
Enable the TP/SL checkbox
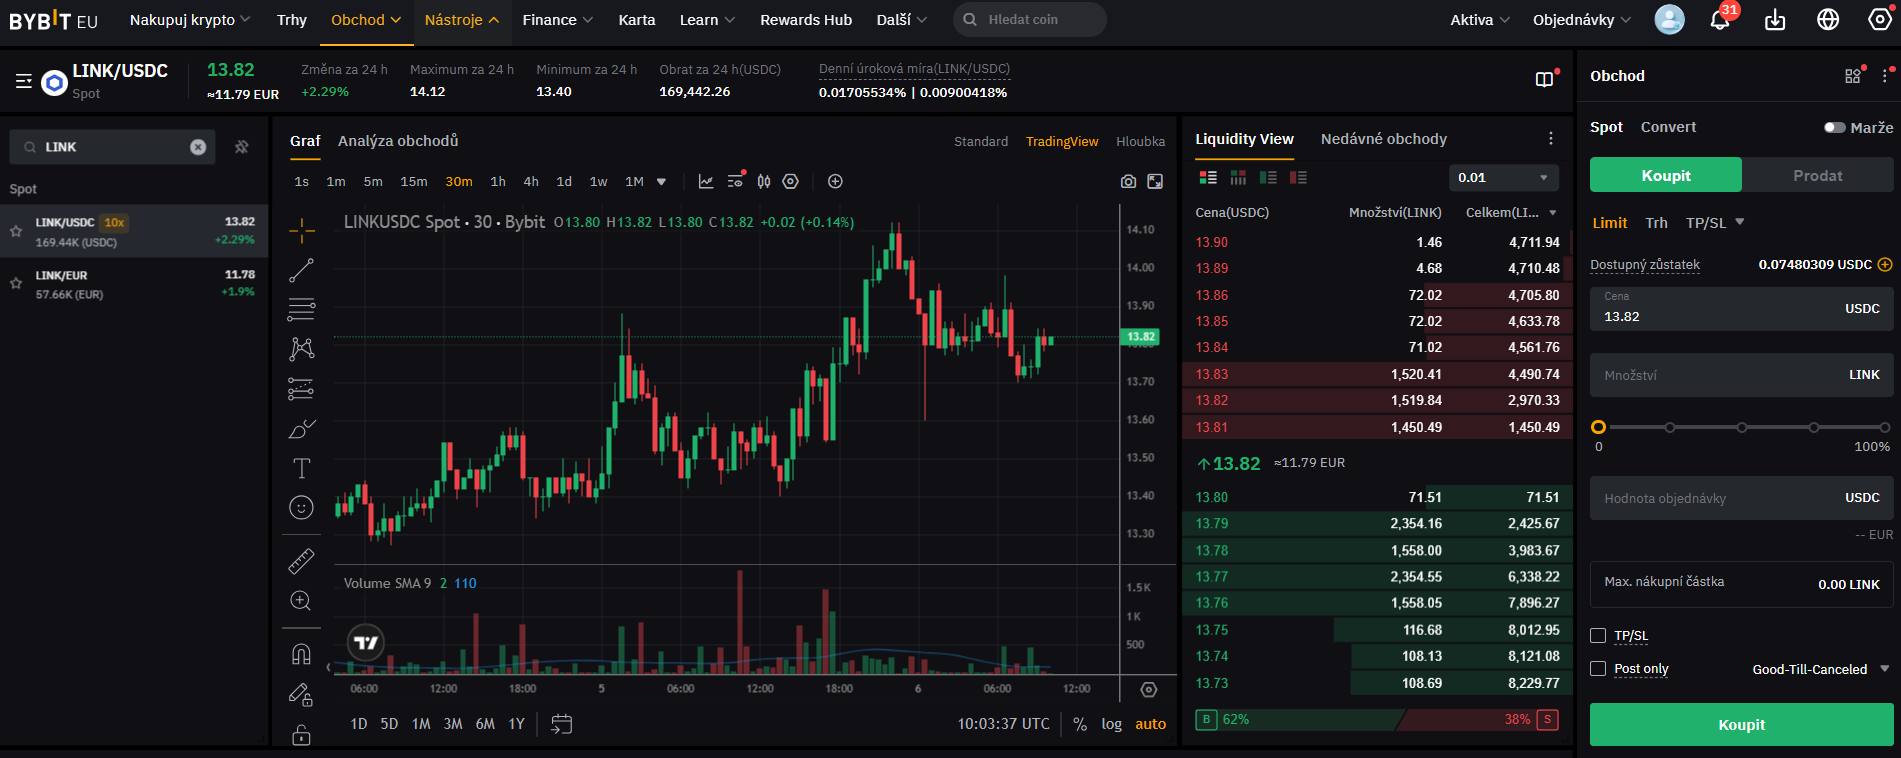coord(1598,636)
